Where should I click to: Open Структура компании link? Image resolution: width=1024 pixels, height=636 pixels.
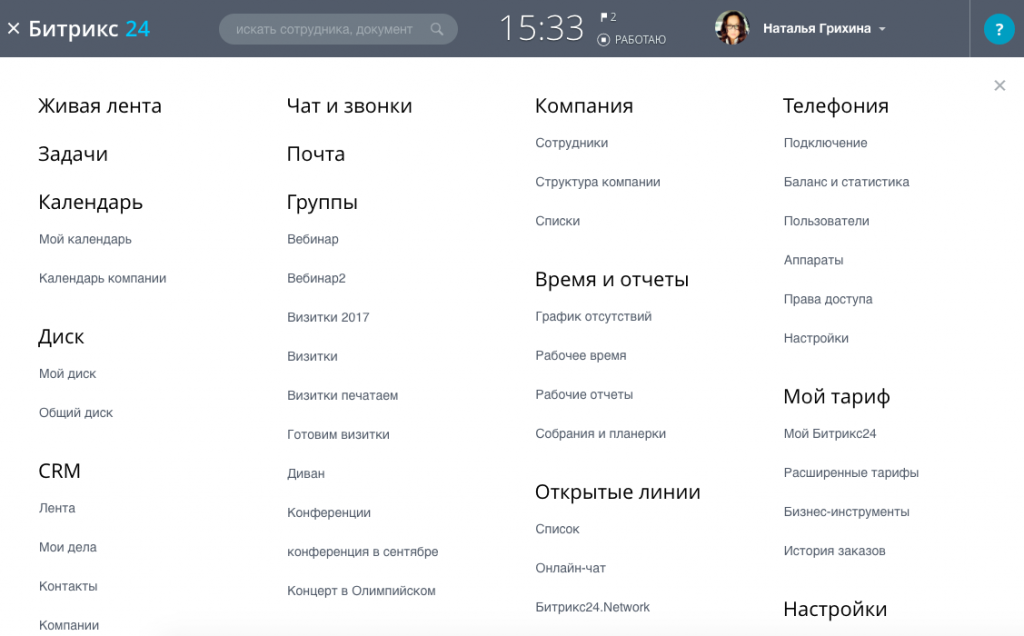tap(598, 182)
